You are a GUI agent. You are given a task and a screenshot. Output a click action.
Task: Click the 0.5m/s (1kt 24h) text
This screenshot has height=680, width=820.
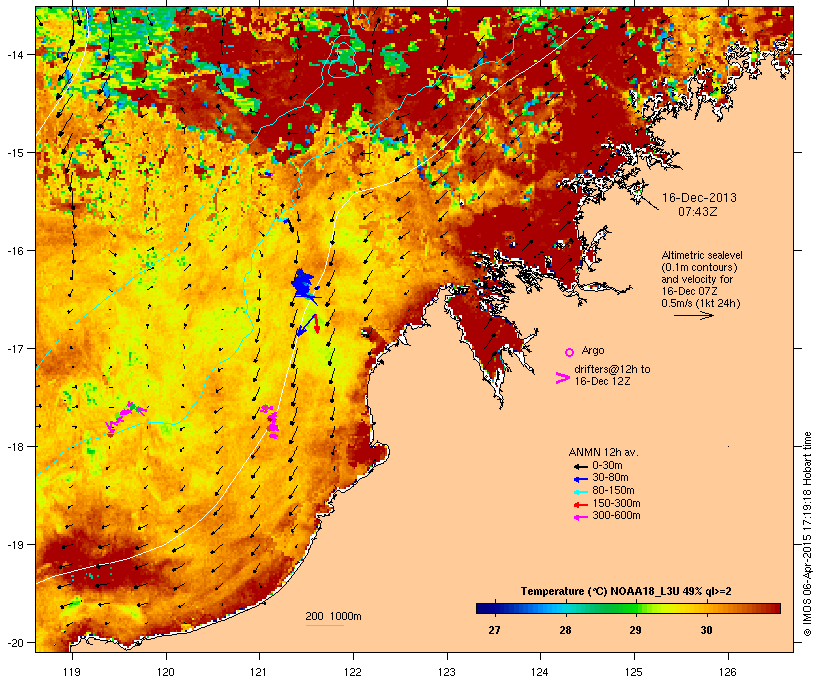pos(701,303)
